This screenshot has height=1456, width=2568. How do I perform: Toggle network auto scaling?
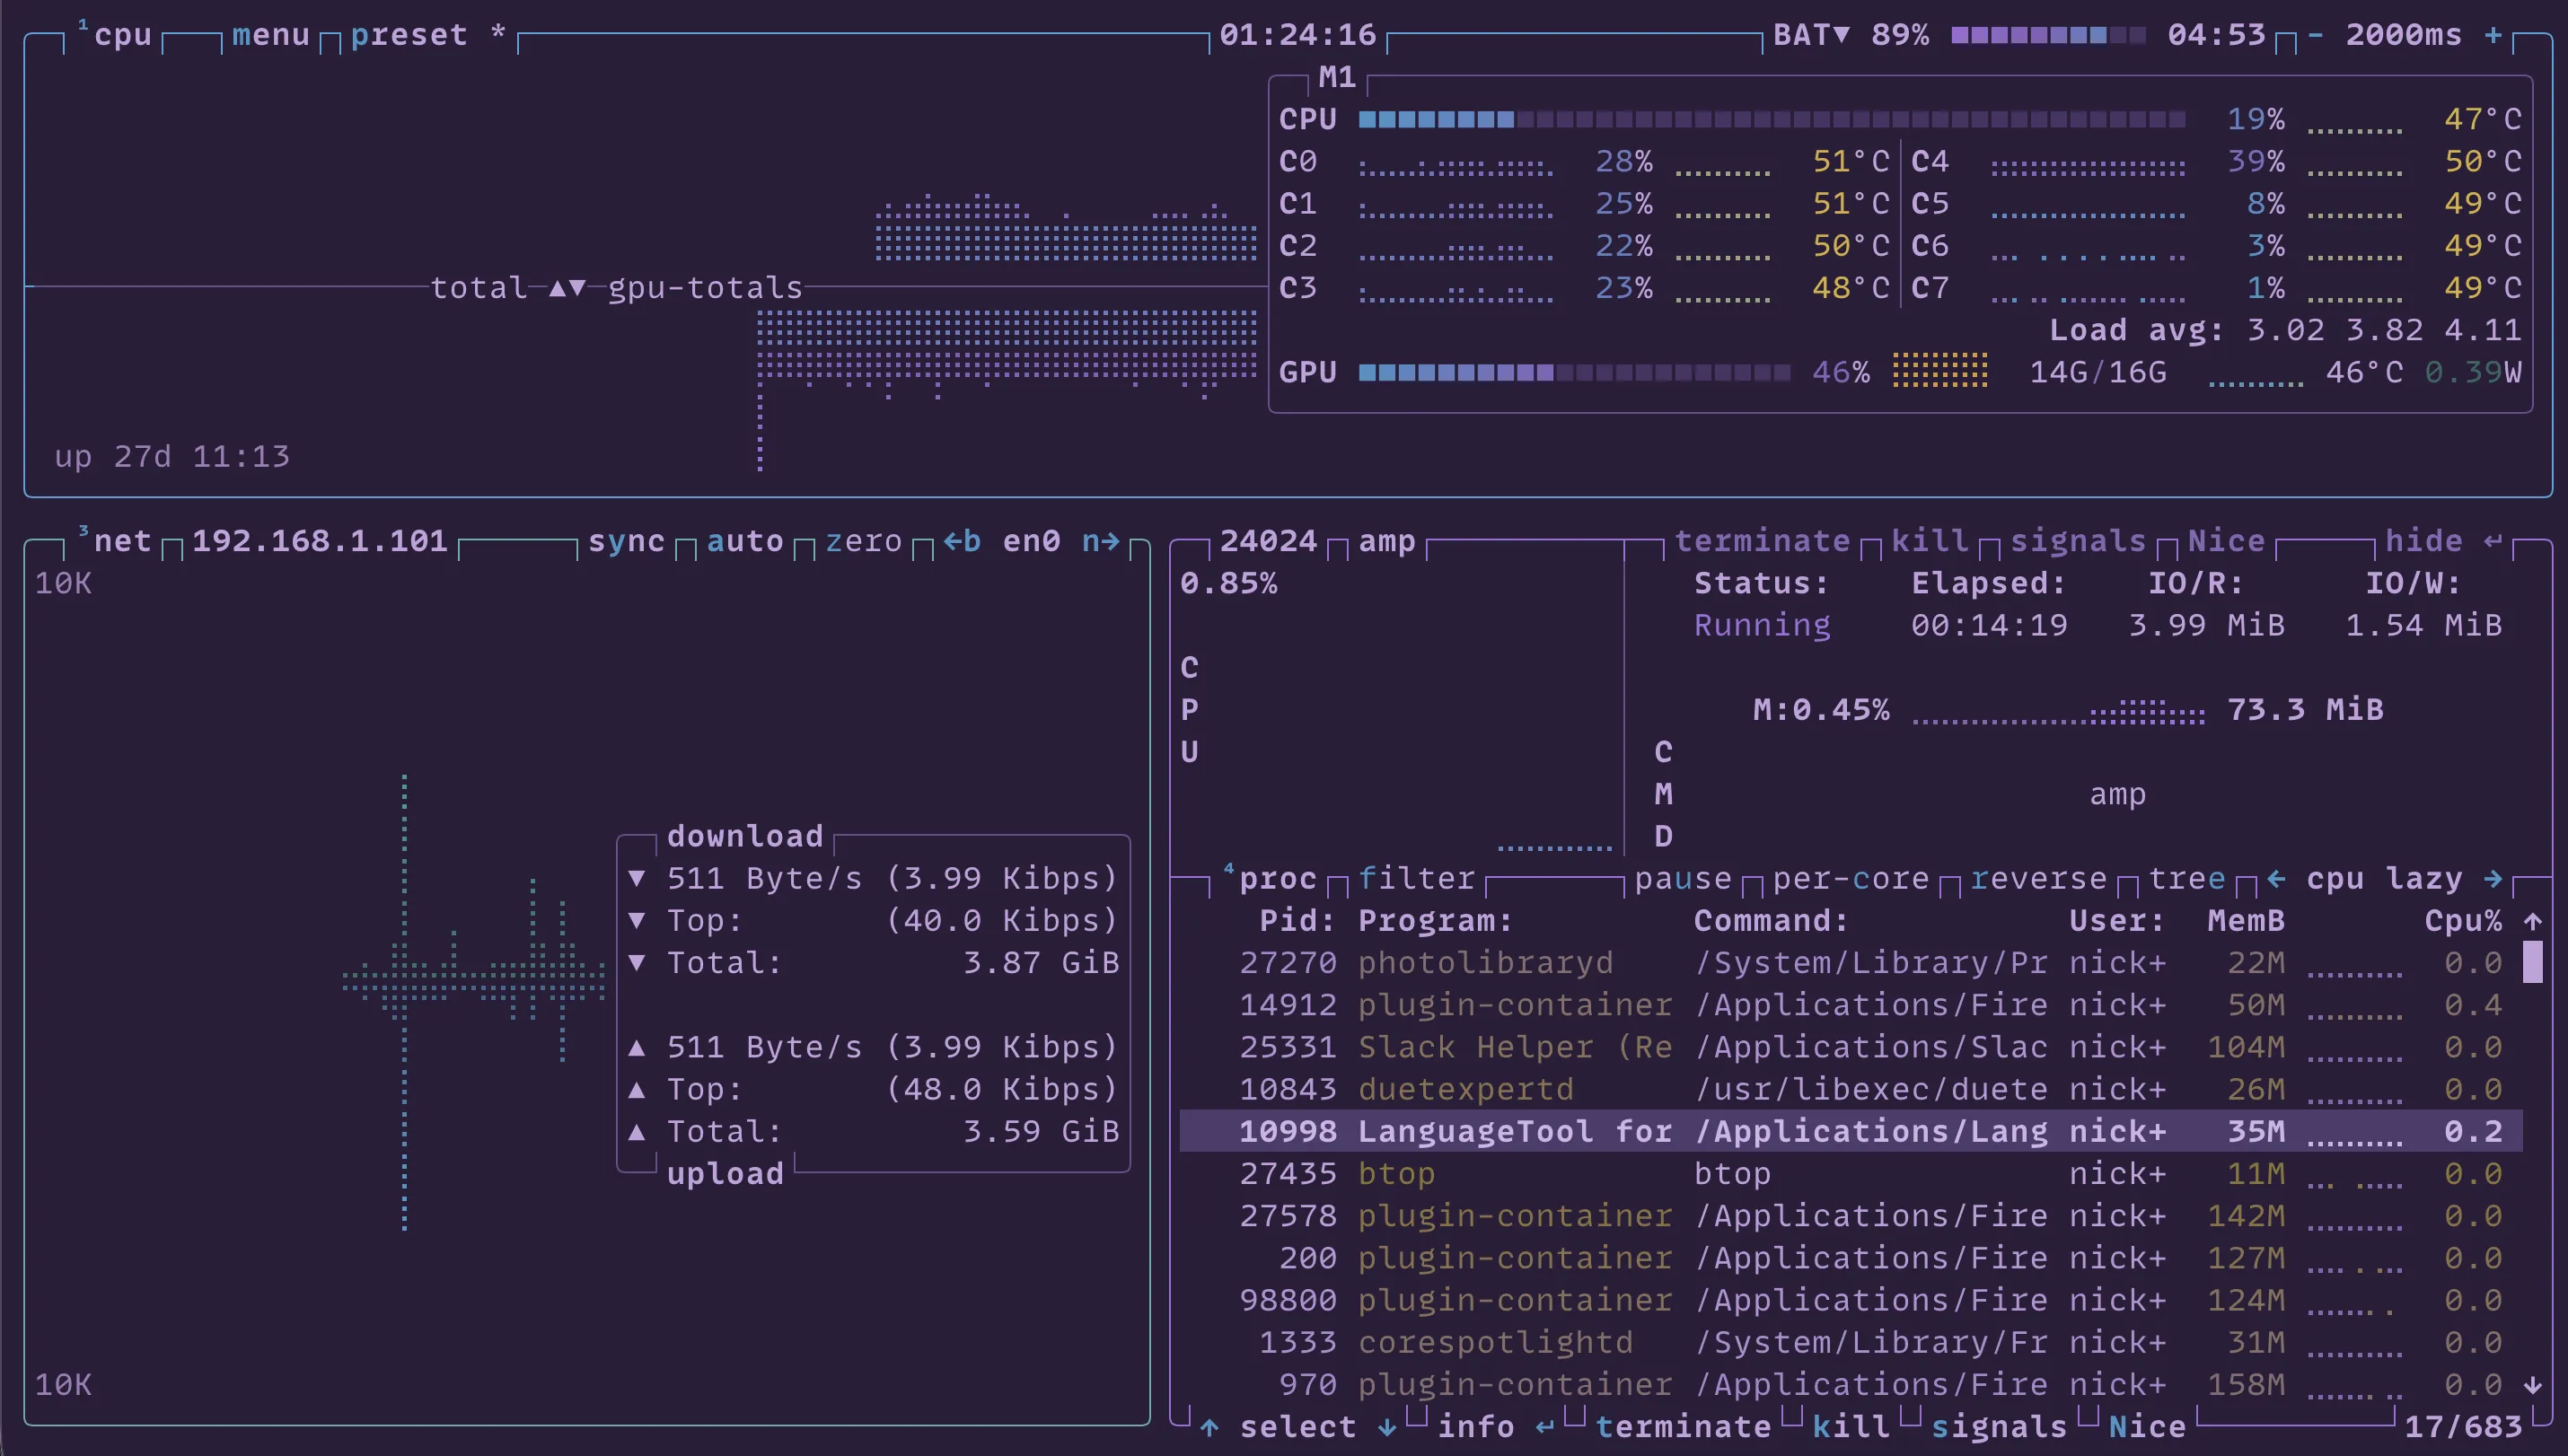click(x=745, y=541)
